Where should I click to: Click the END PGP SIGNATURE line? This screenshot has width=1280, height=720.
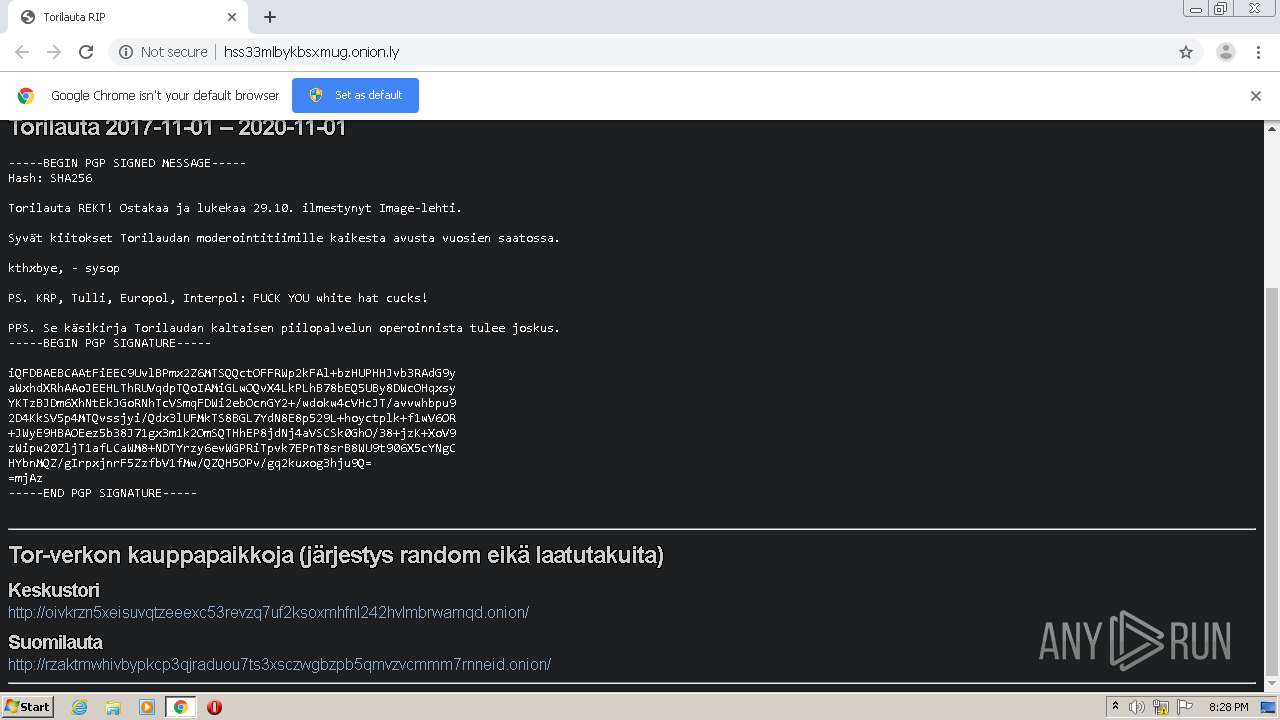[x=103, y=493]
